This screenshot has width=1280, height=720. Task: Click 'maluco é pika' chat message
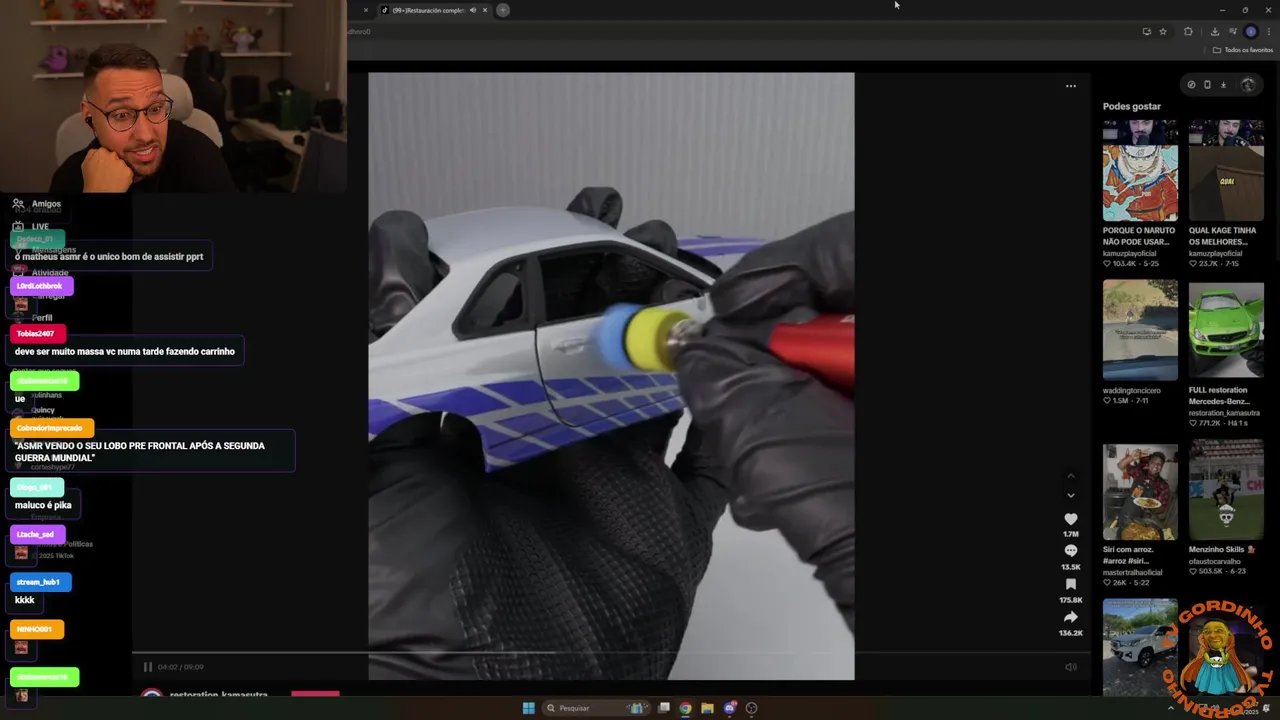pyautogui.click(x=43, y=505)
